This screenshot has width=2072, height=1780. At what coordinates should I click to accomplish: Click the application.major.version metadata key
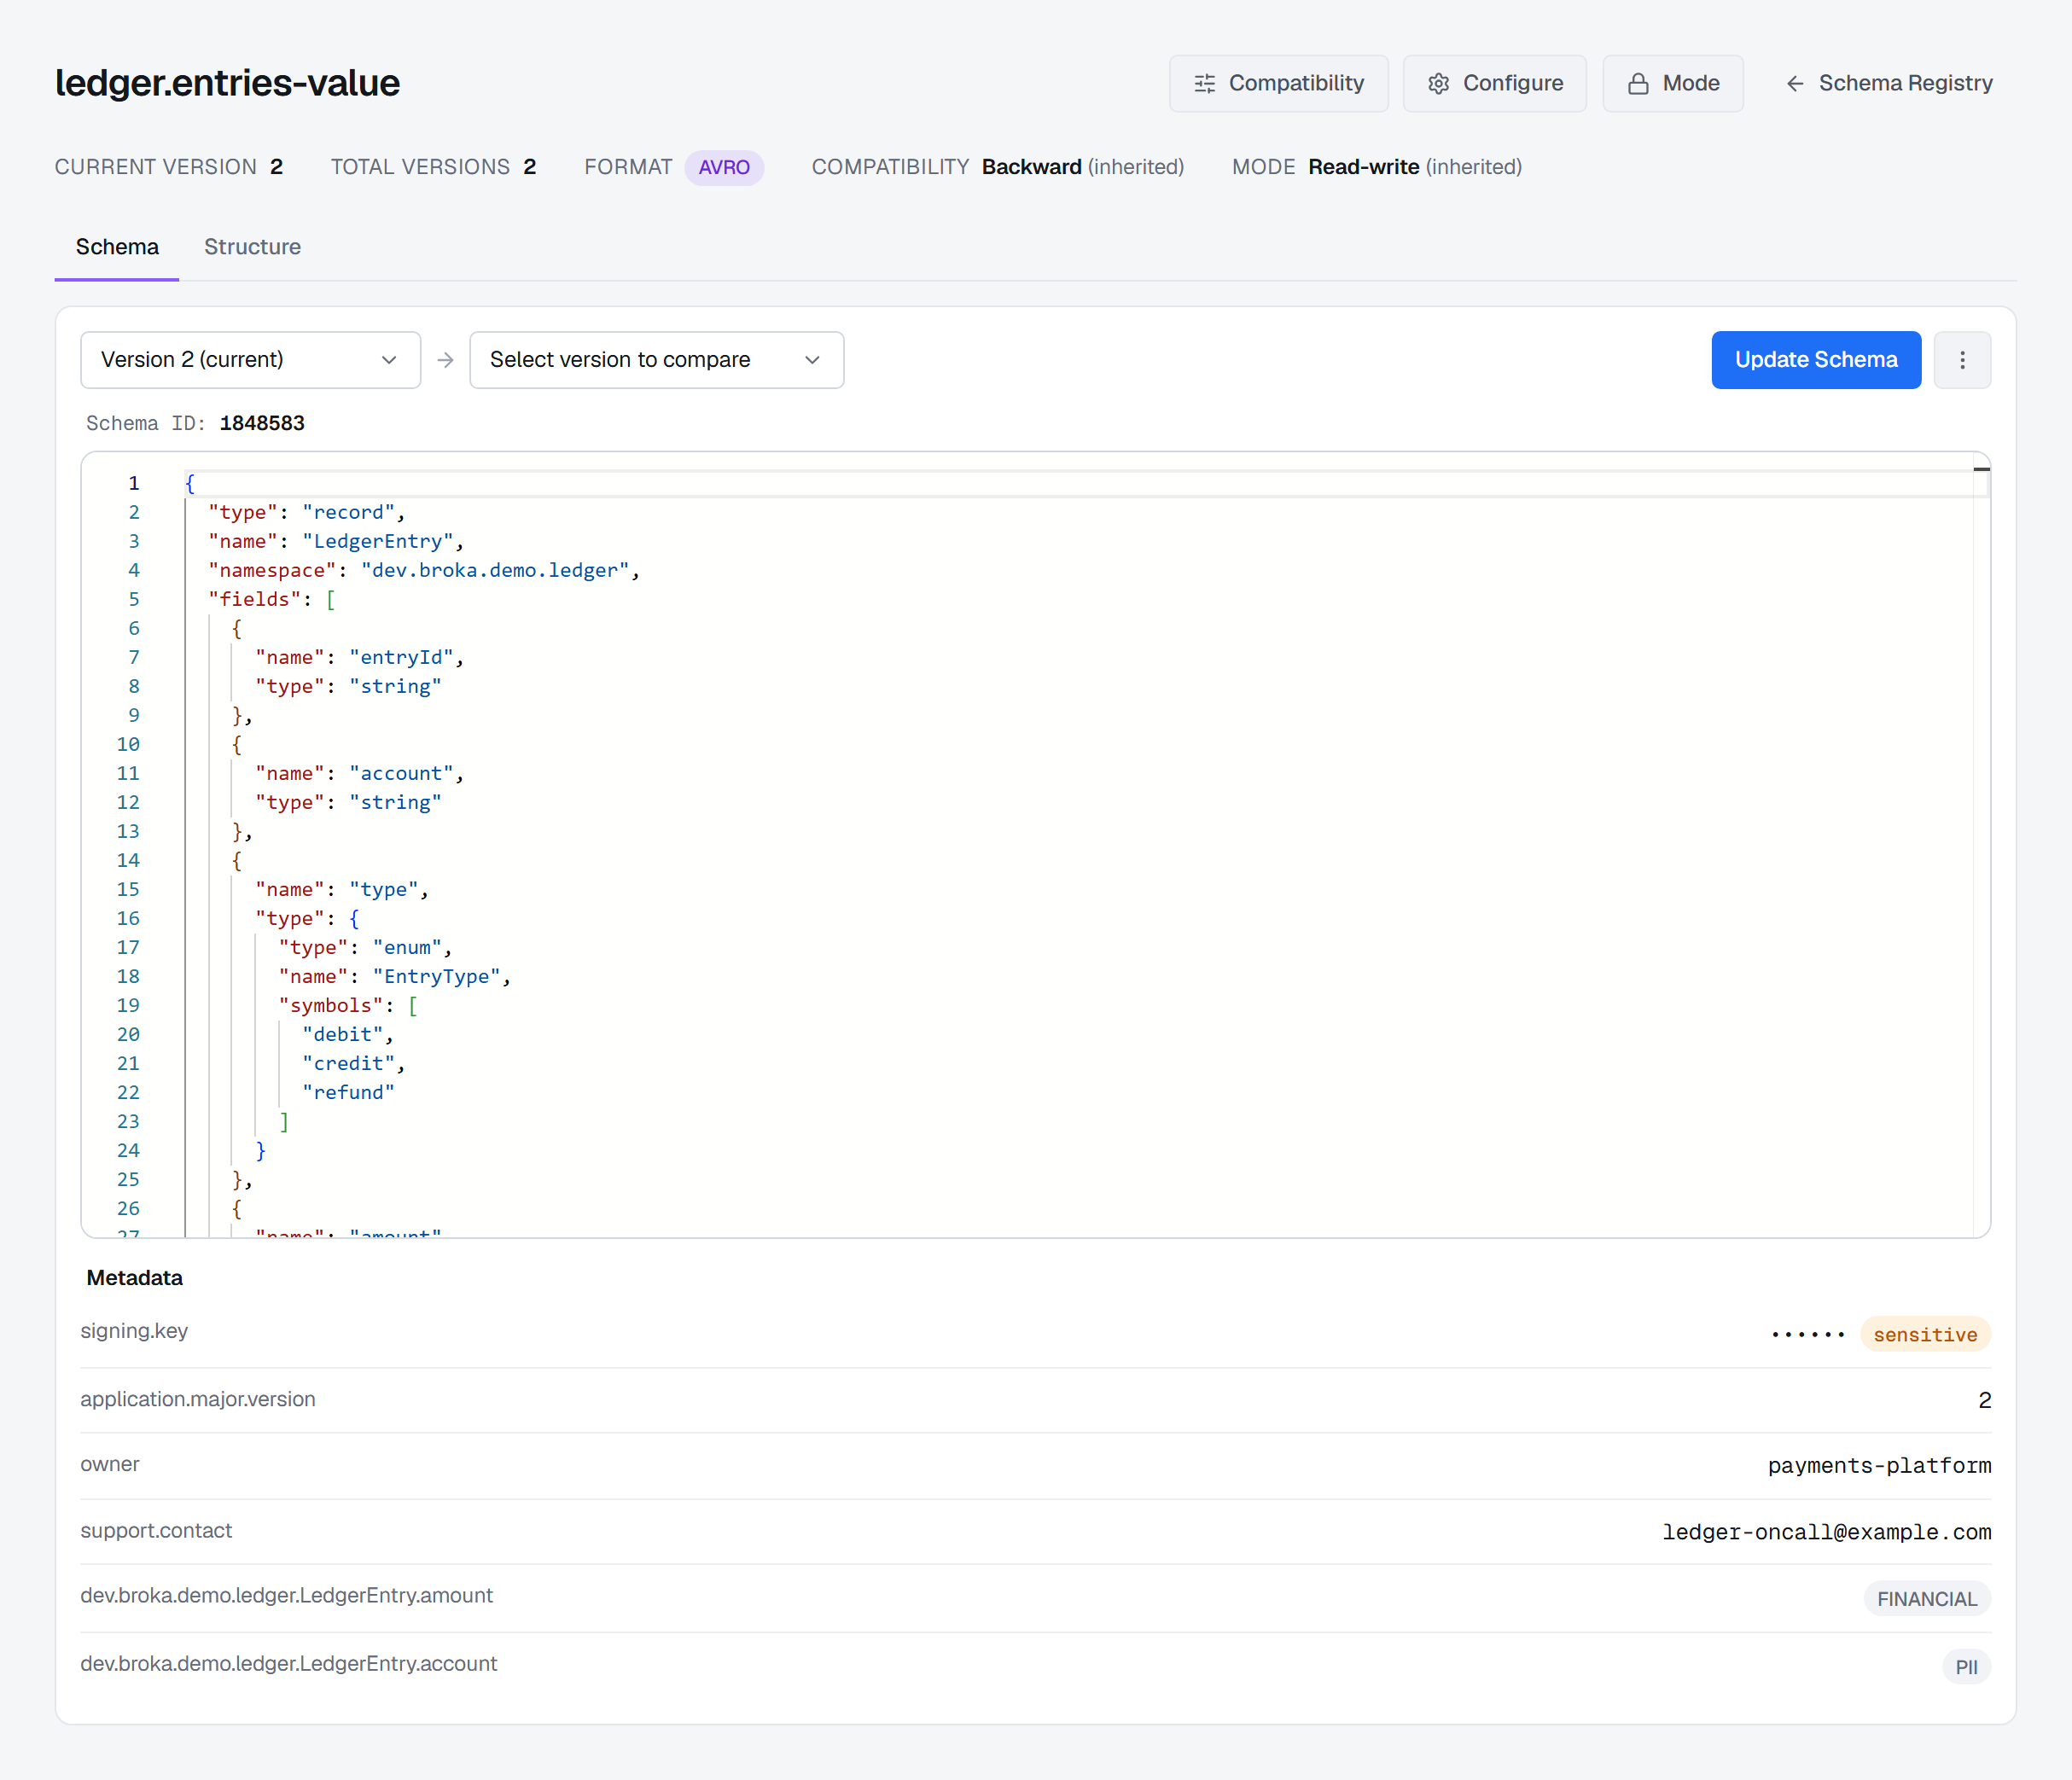pyautogui.click(x=198, y=1399)
